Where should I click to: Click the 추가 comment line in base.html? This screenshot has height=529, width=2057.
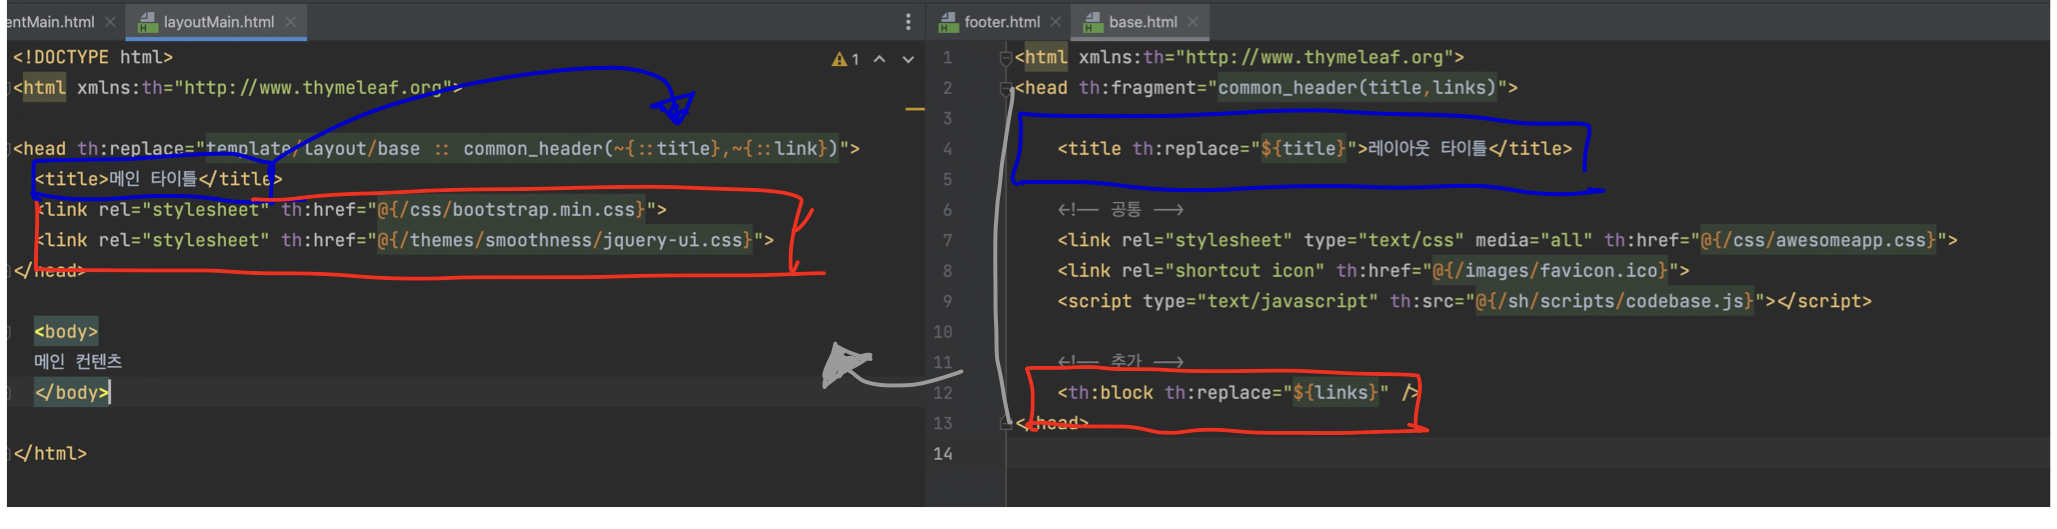1120,361
